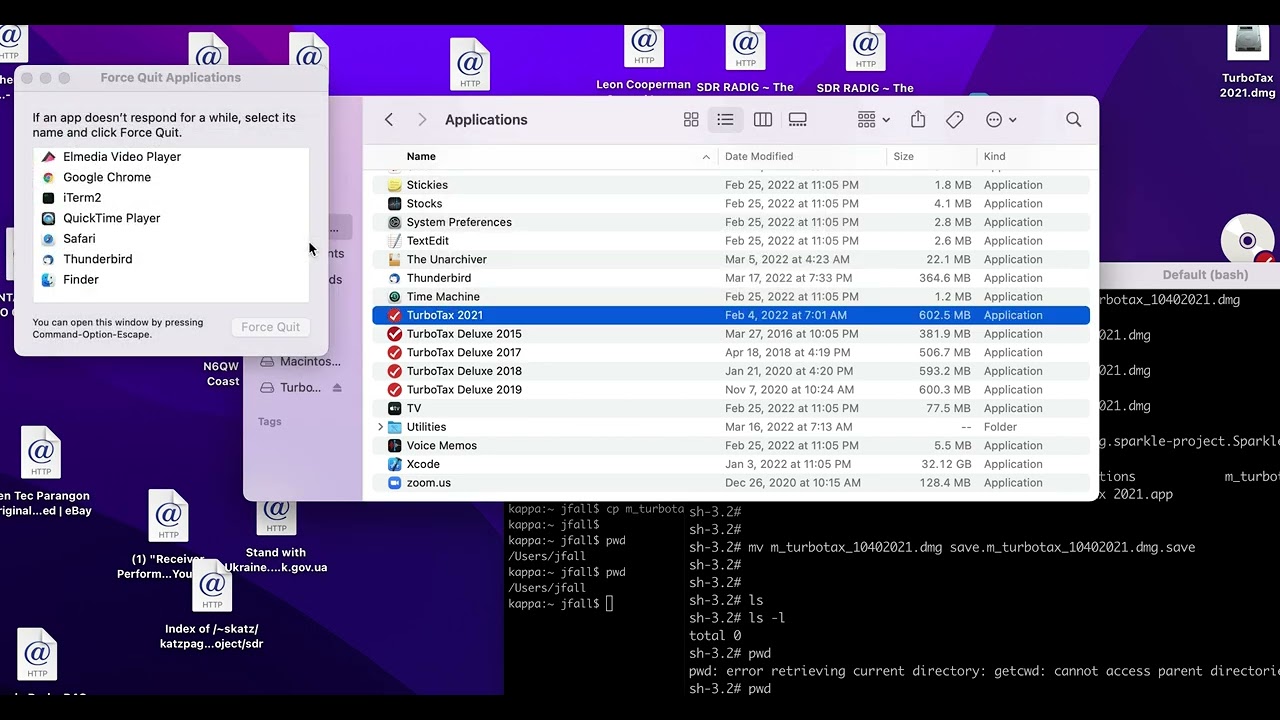
Task: Click The Unarchiver app icon
Action: (x=395, y=259)
